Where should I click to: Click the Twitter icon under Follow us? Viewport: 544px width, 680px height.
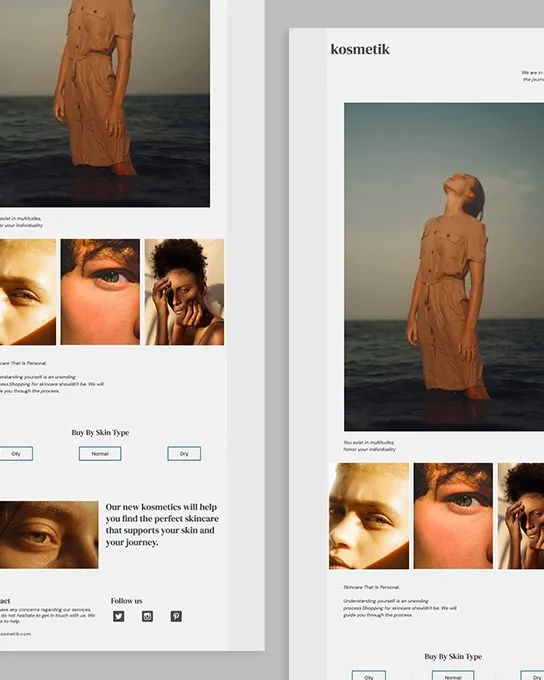pos(118,616)
